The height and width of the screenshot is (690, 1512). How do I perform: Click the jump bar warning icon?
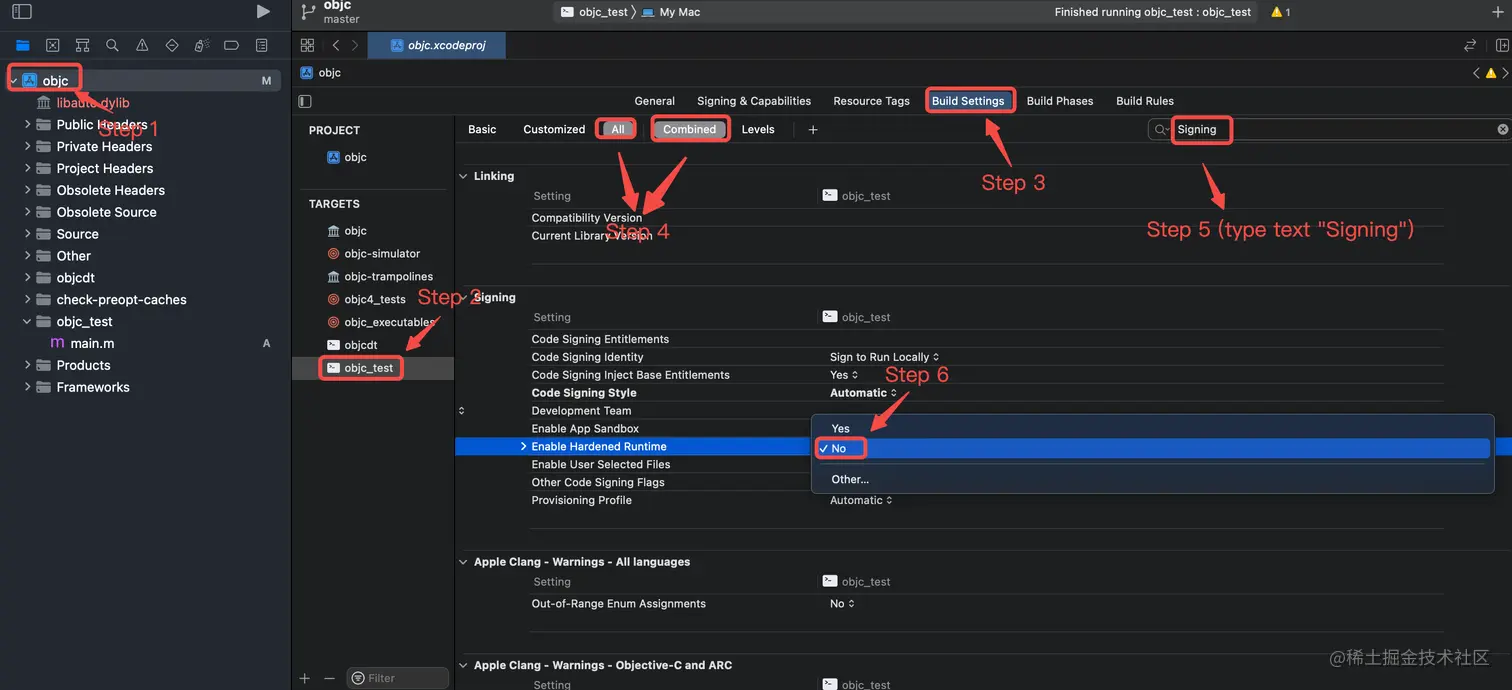pyautogui.click(x=1490, y=73)
